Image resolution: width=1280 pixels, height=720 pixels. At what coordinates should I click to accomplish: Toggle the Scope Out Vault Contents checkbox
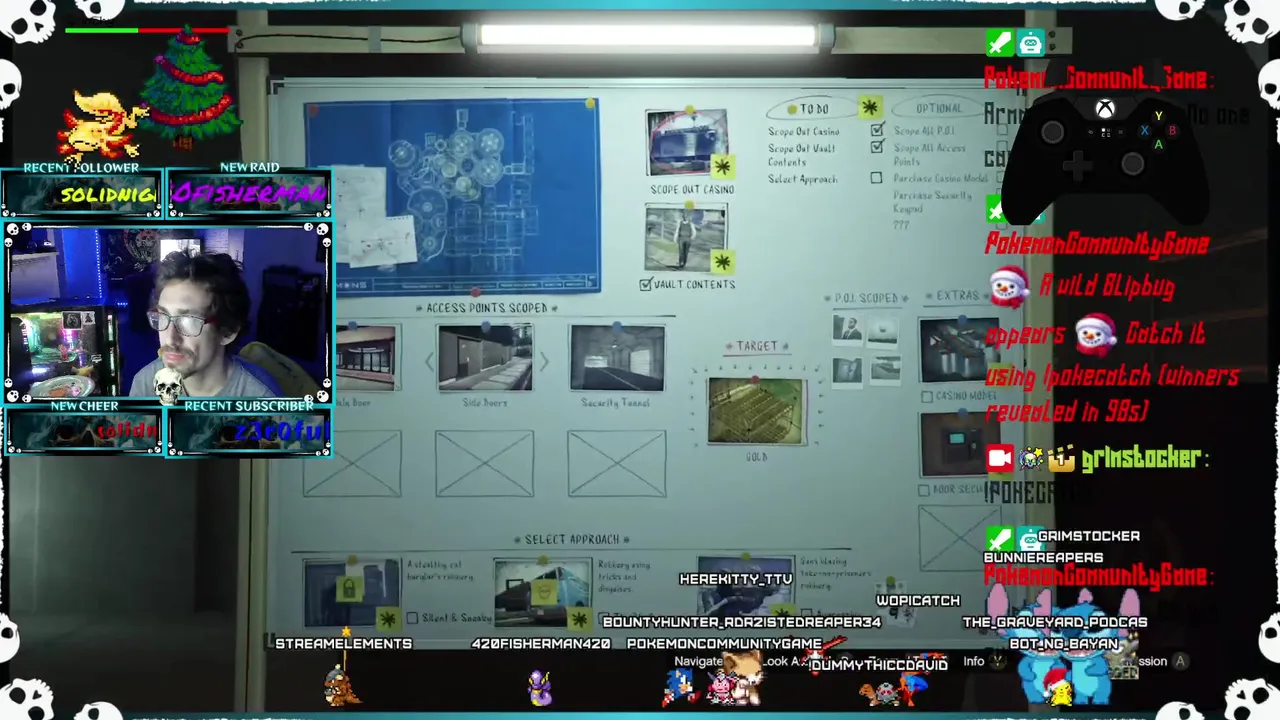coord(877,147)
